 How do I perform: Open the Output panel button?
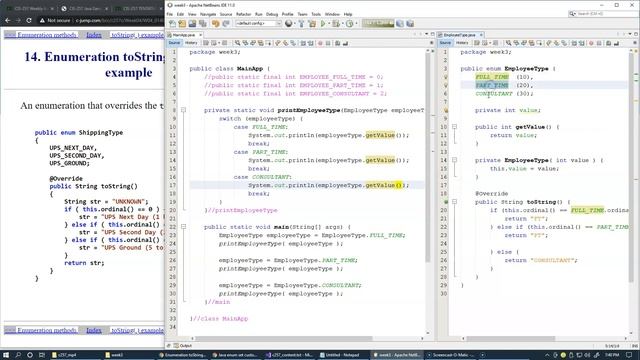point(183,346)
